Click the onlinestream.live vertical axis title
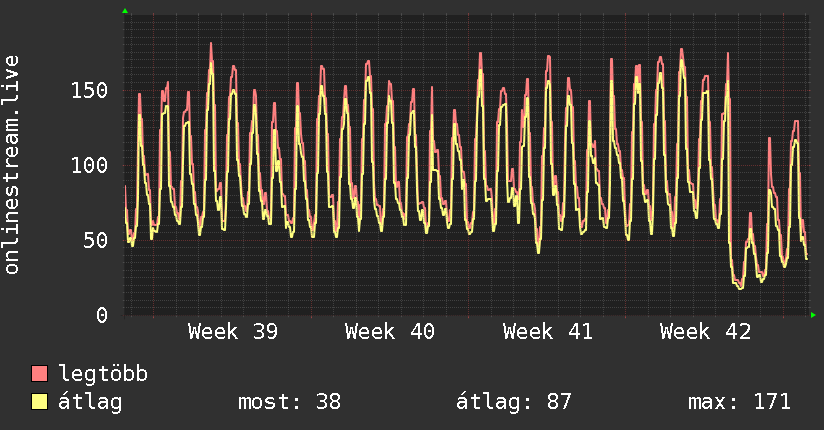Image resolution: width=824 pixels, height=430 pixels. 11,165
